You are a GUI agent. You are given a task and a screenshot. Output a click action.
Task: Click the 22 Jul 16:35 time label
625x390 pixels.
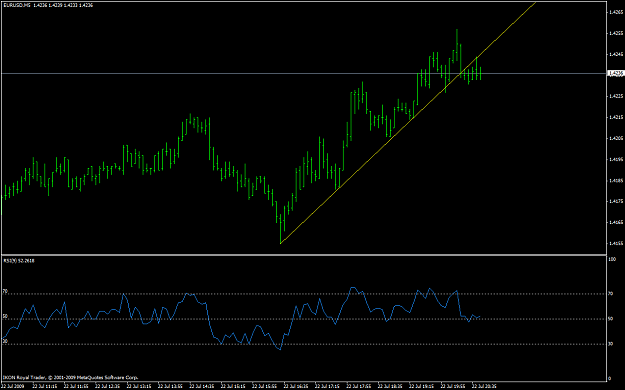tap(296, 386)
